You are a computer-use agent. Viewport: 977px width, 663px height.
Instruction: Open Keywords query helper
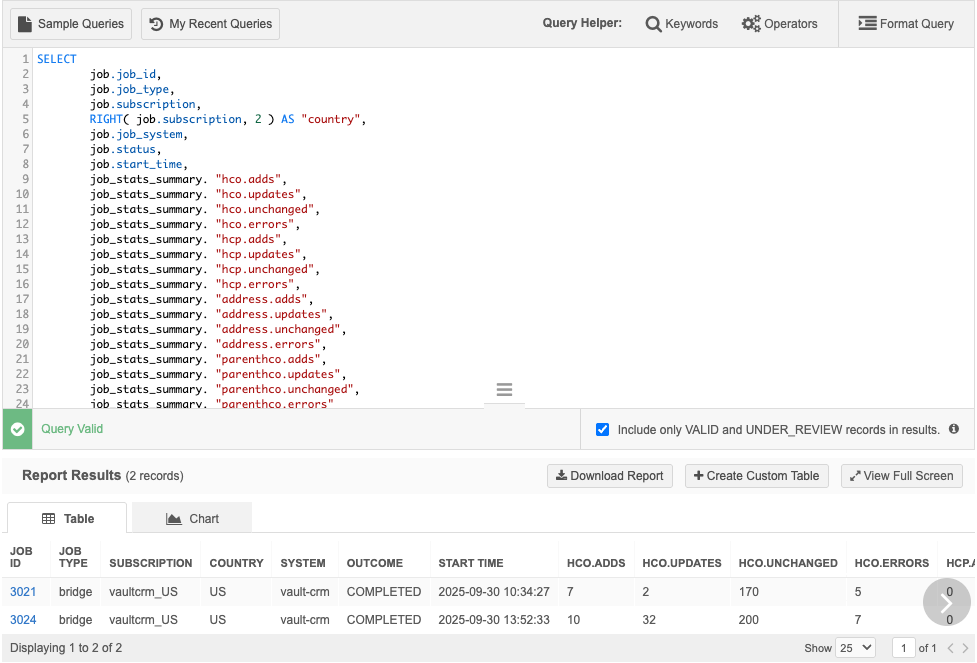682,24
